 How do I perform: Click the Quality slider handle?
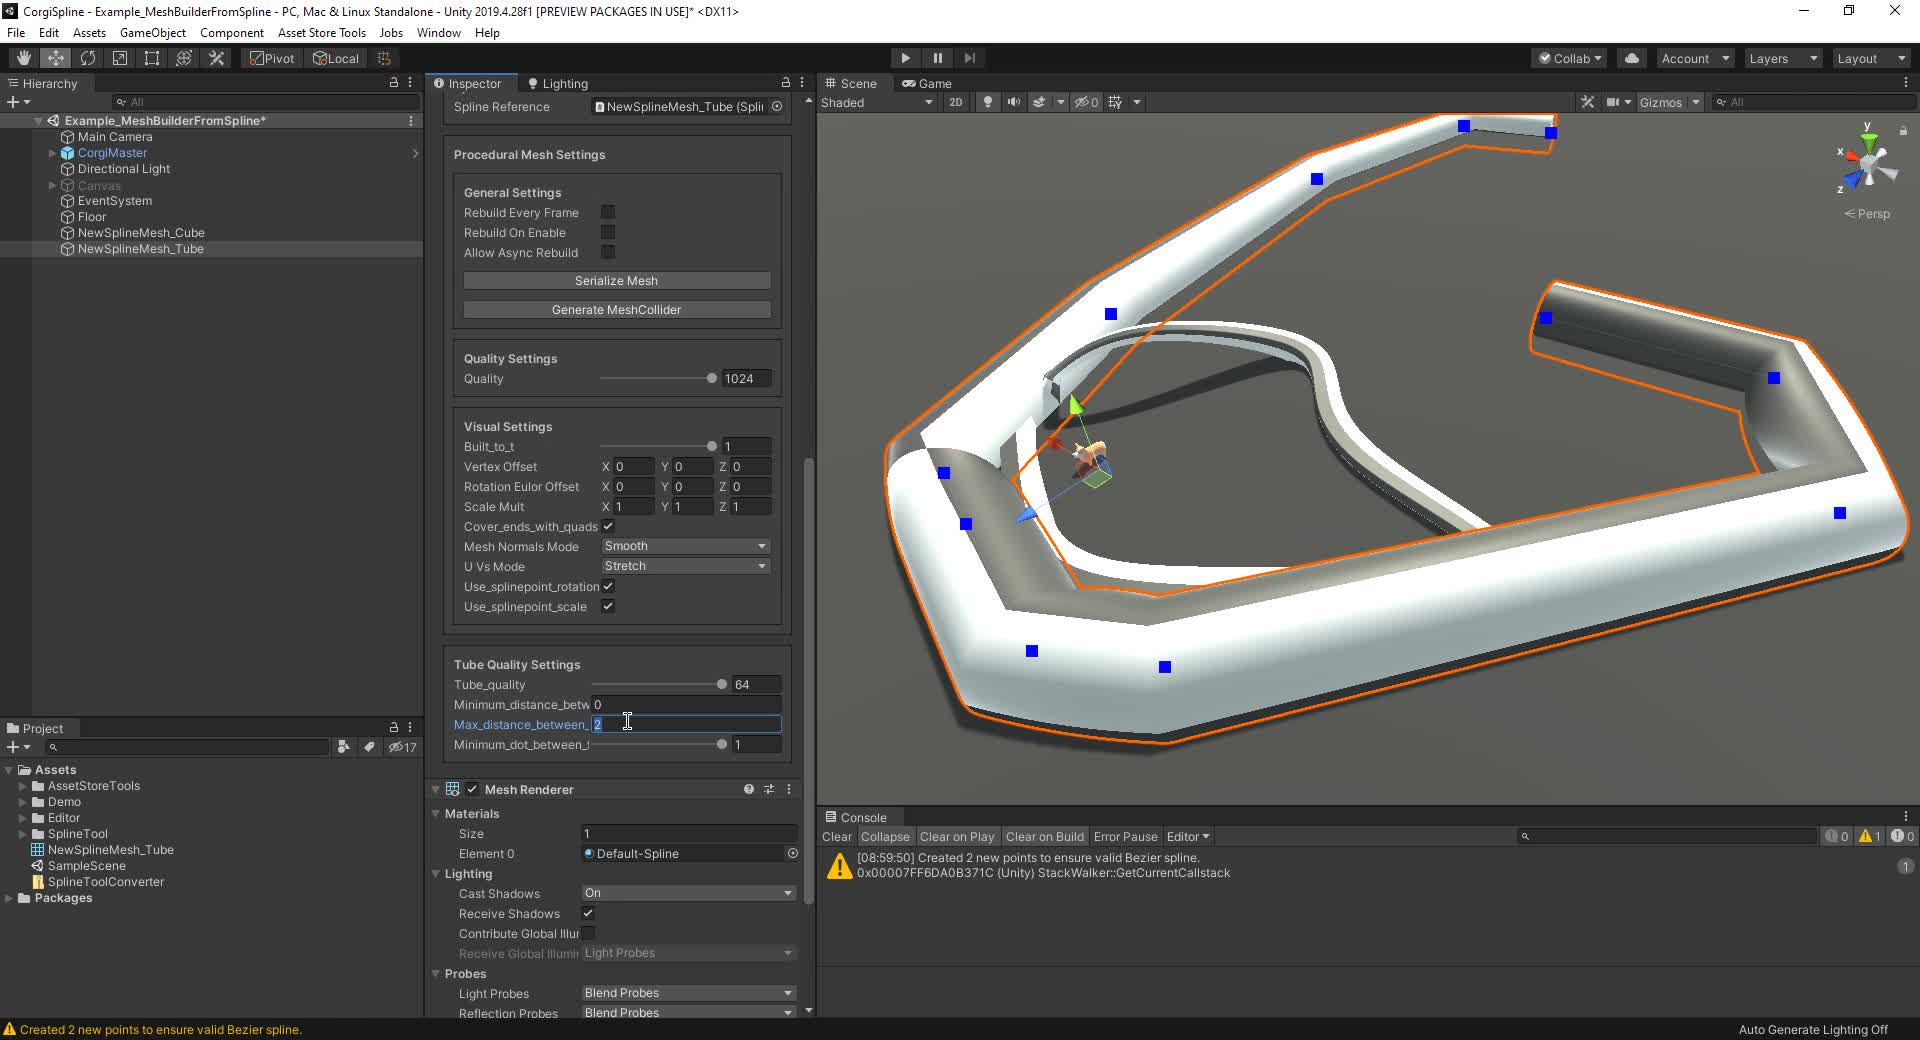711,378
